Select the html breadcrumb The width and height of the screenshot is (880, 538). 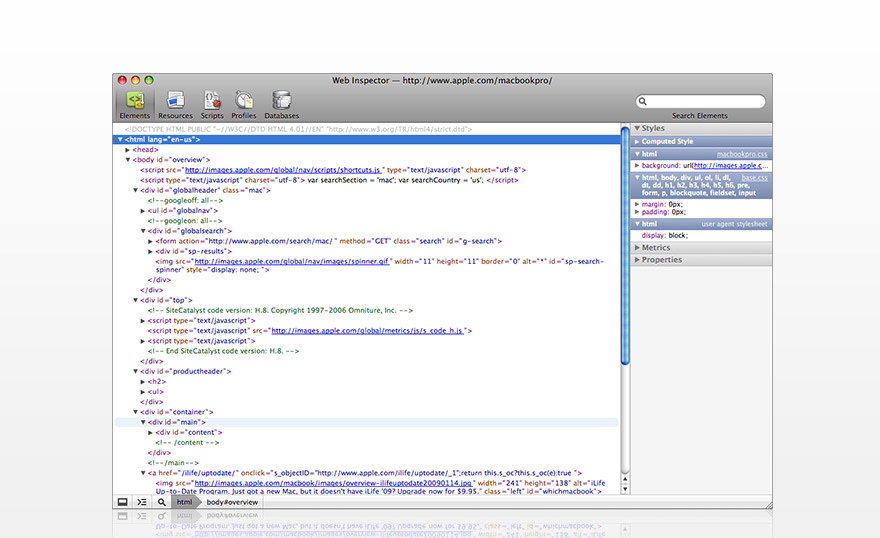[185, 502]
